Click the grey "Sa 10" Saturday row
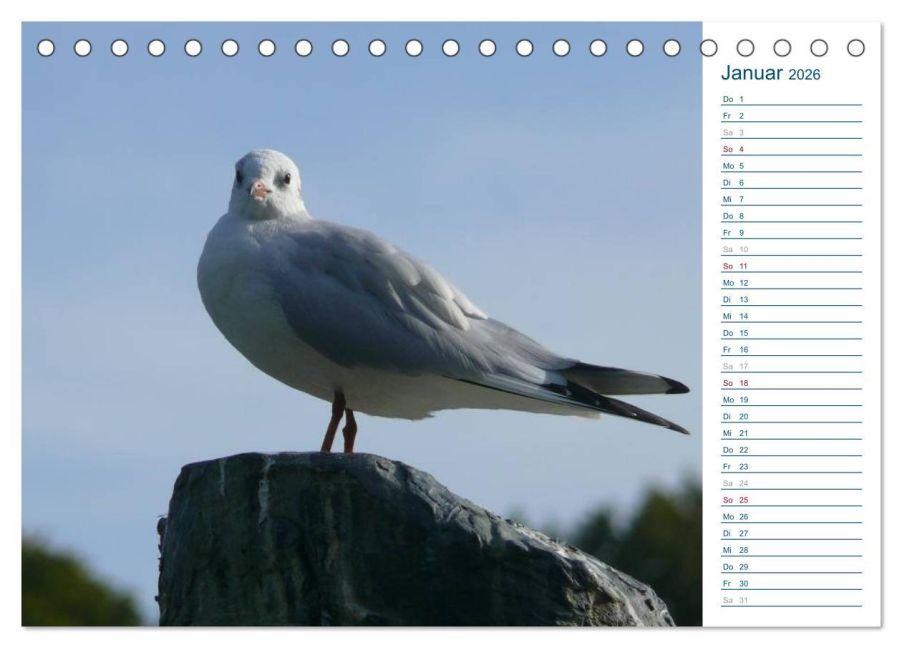This screenshot has width=902, height=648. pyautogui.click(x=790, y=249)
